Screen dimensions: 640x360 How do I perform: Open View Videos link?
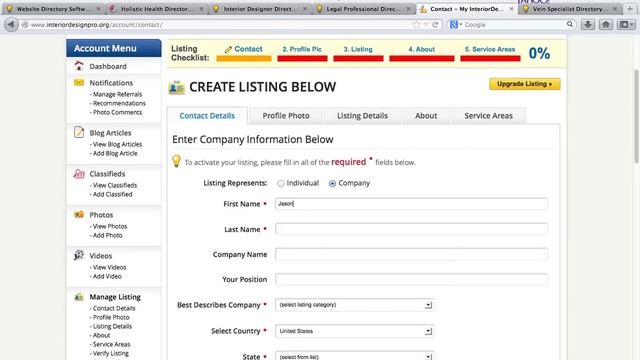click(x=109, y=267)
